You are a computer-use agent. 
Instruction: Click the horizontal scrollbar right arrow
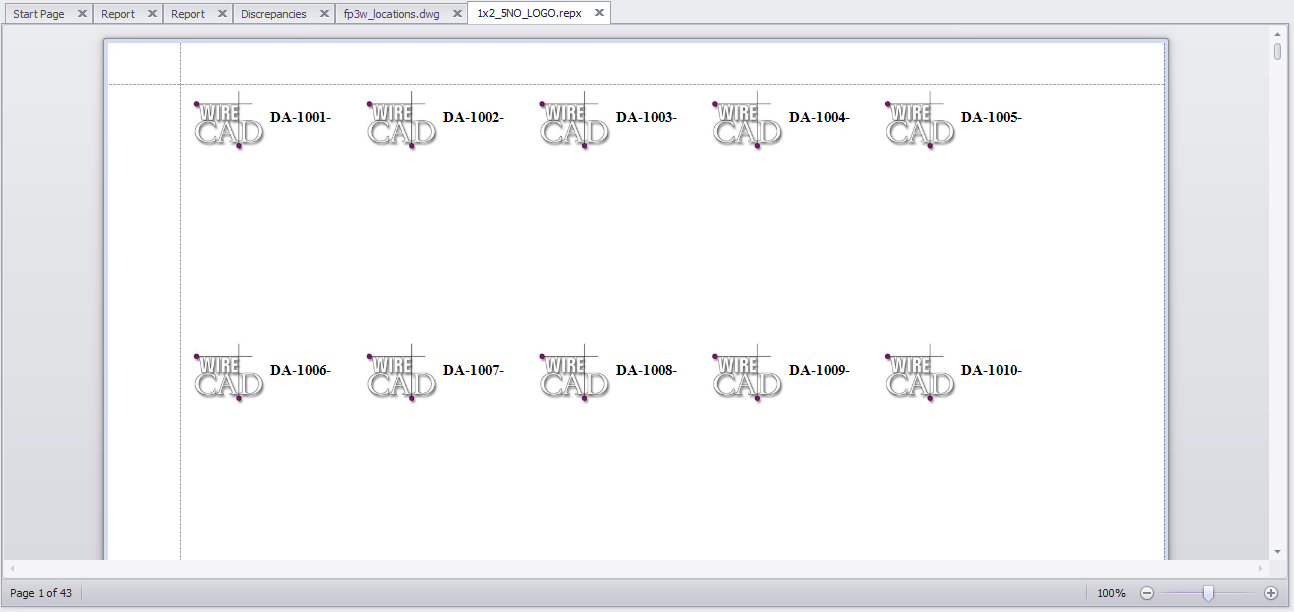pos(1263,568)
